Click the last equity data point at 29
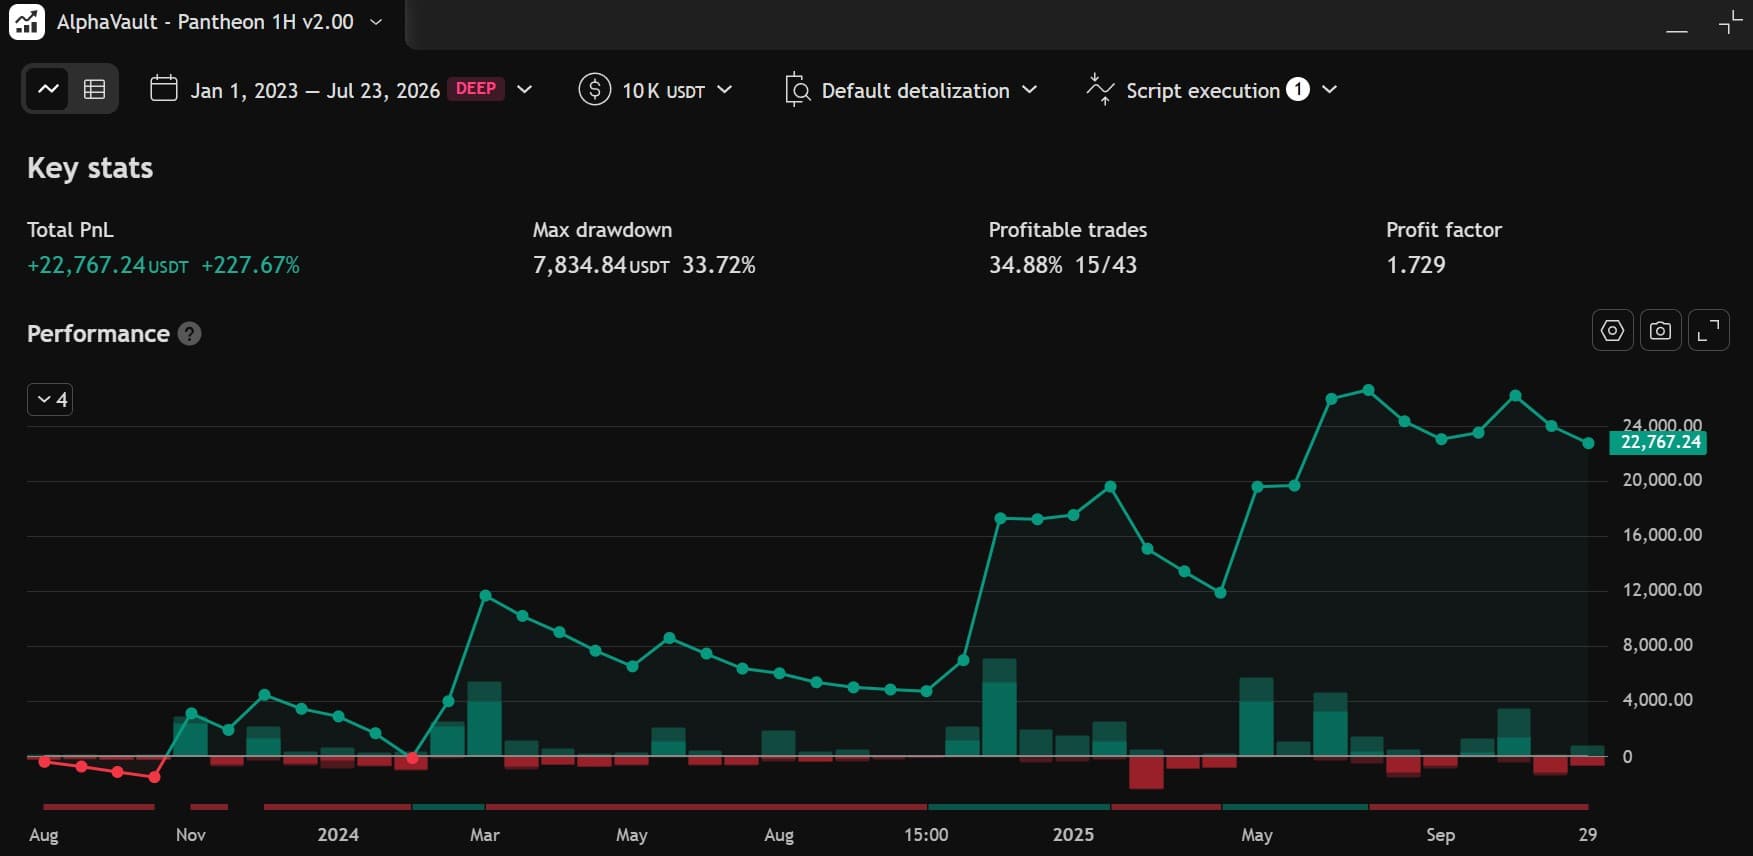The image size is (1753, 856). pyautogui.click(x=1588, y=443)
